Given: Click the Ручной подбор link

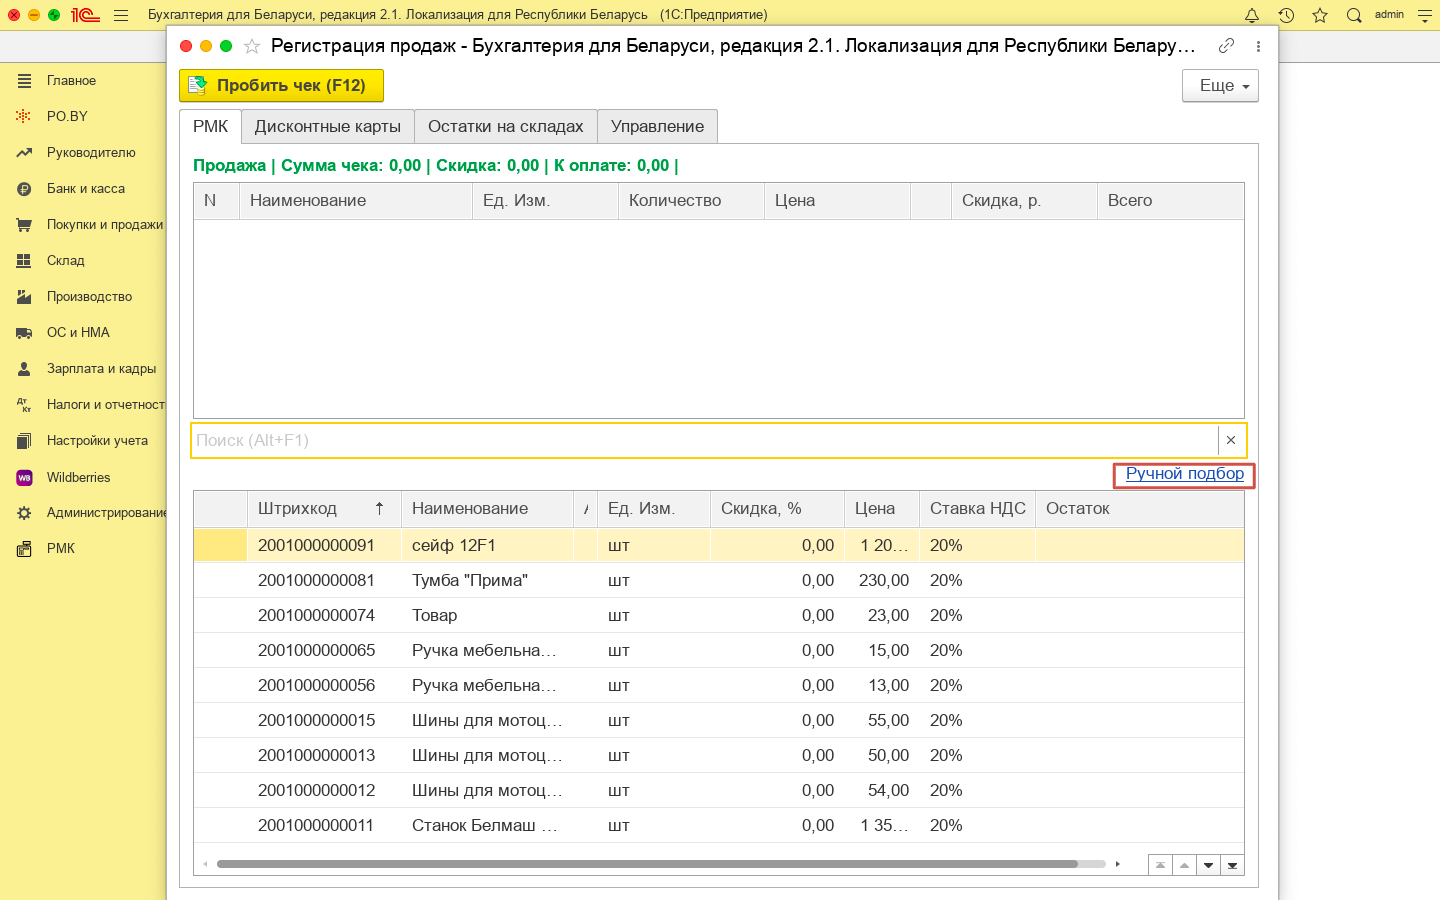Looking at the screenshot, I should click(x=1185, y=474).
